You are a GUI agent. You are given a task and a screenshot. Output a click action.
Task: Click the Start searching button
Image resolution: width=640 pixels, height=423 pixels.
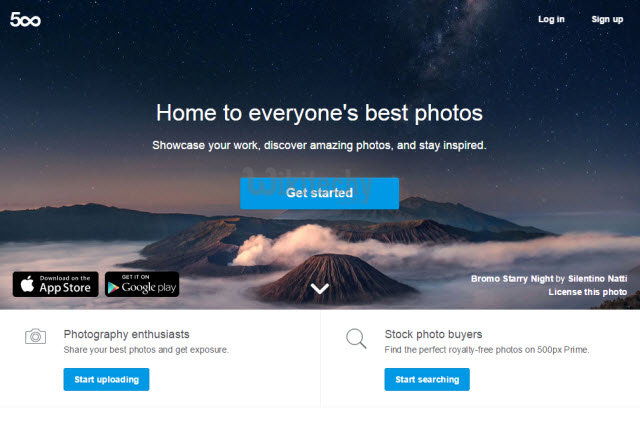point(427,379)
